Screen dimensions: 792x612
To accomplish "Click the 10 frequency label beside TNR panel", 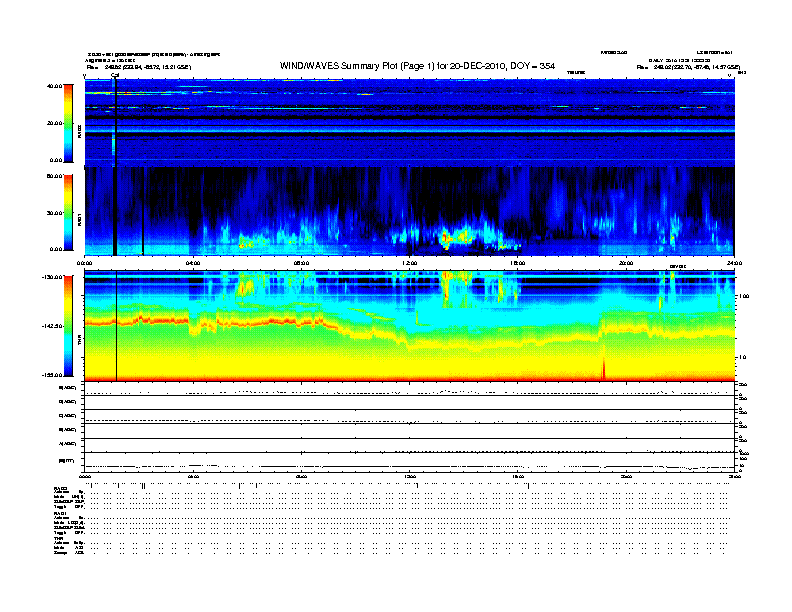I will tap(742, 357).
